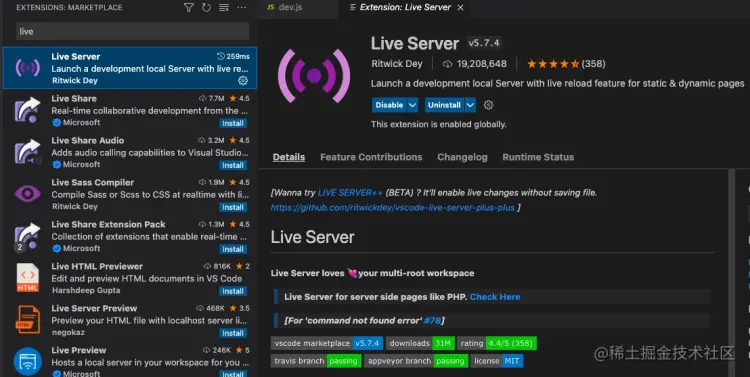
Task: Click the 259ms activation time indicator
Action: click(x=233, y=56)
